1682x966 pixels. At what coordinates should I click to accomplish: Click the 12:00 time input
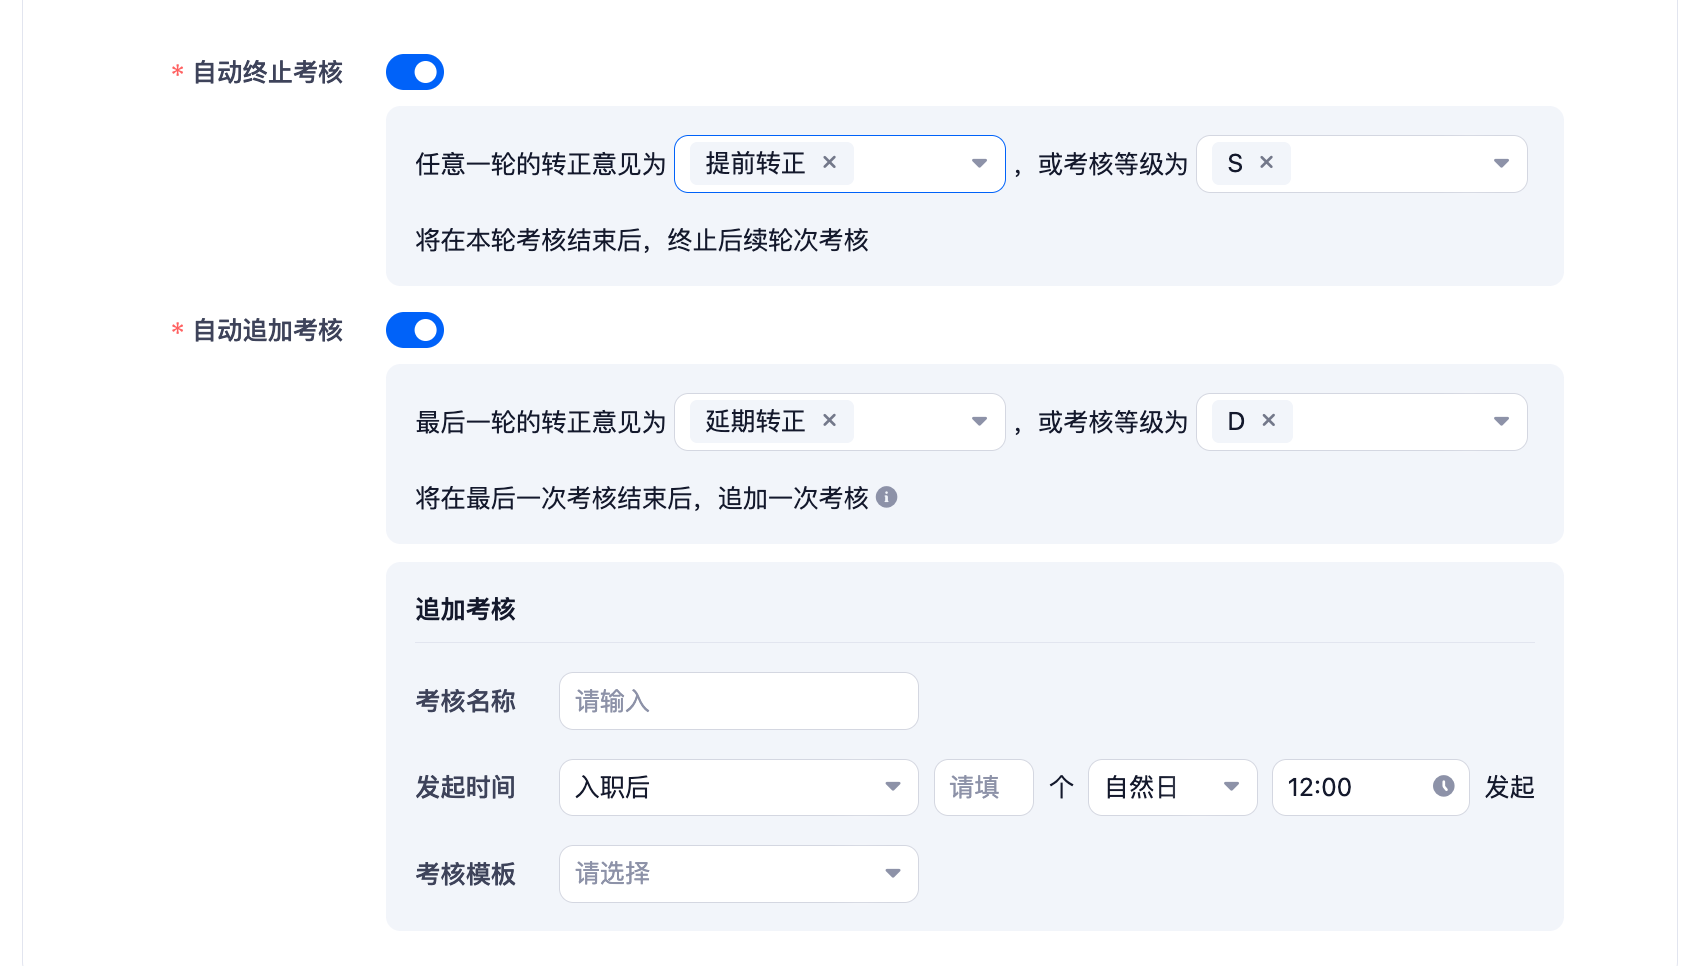1350,788
